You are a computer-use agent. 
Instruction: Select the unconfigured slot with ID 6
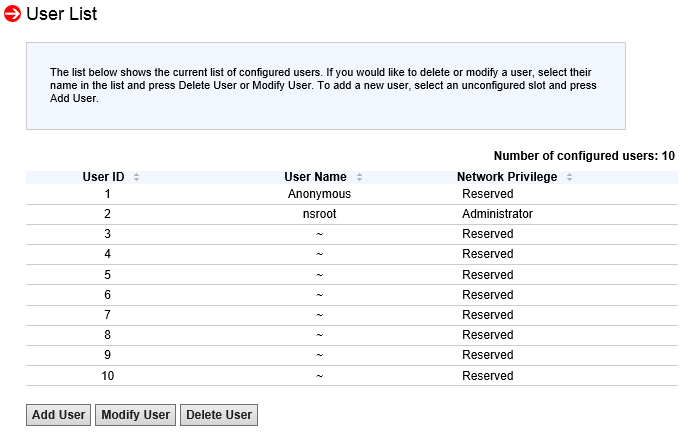[352, 295]
